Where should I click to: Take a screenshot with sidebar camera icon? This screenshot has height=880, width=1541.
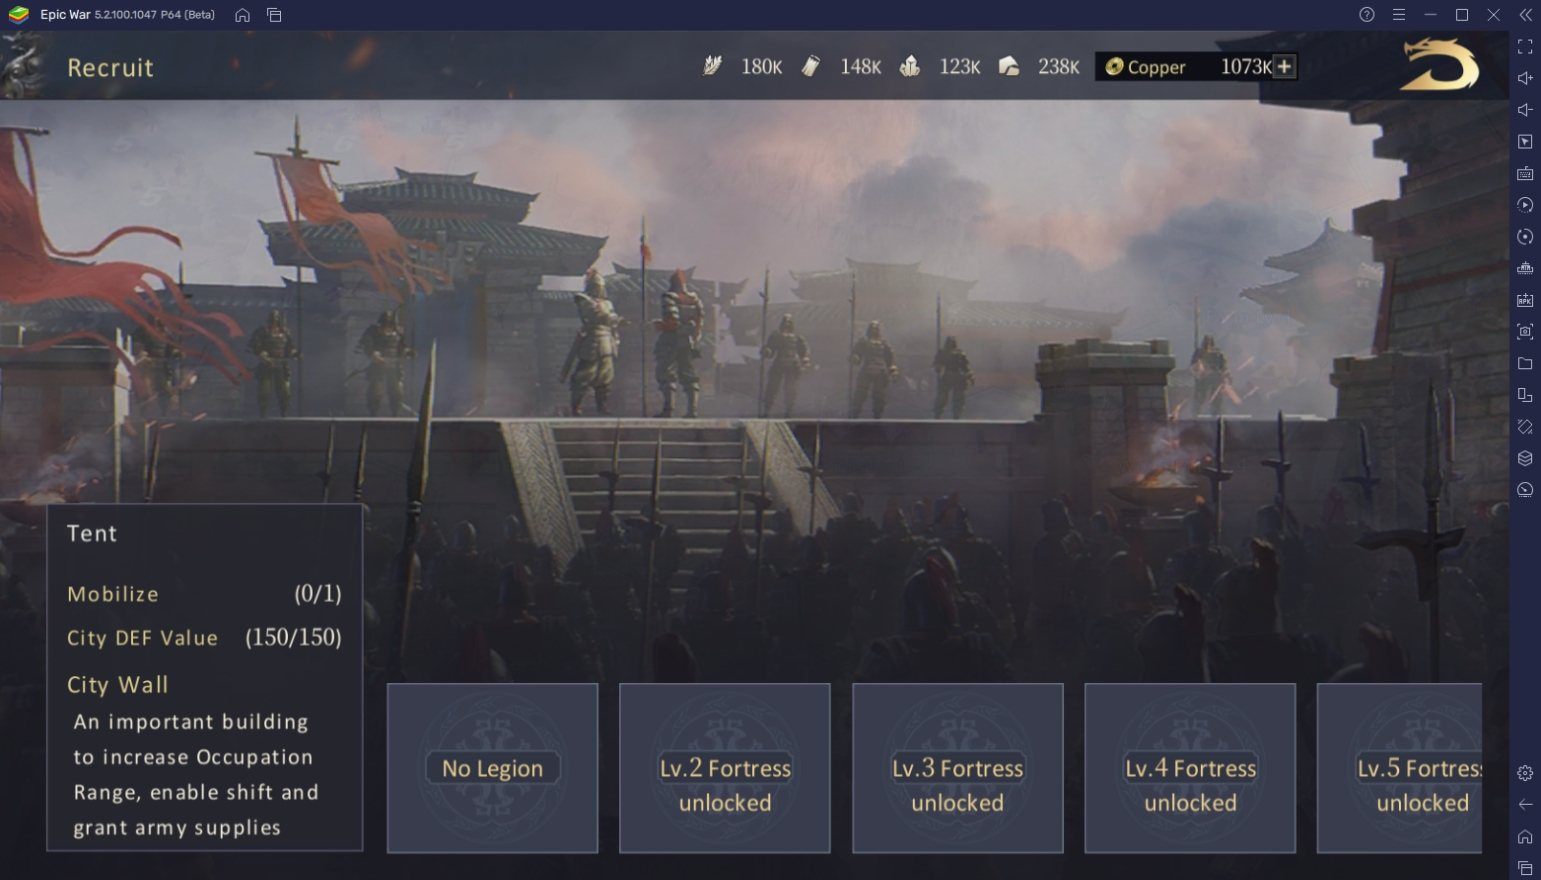click(x=1525, y=331)
